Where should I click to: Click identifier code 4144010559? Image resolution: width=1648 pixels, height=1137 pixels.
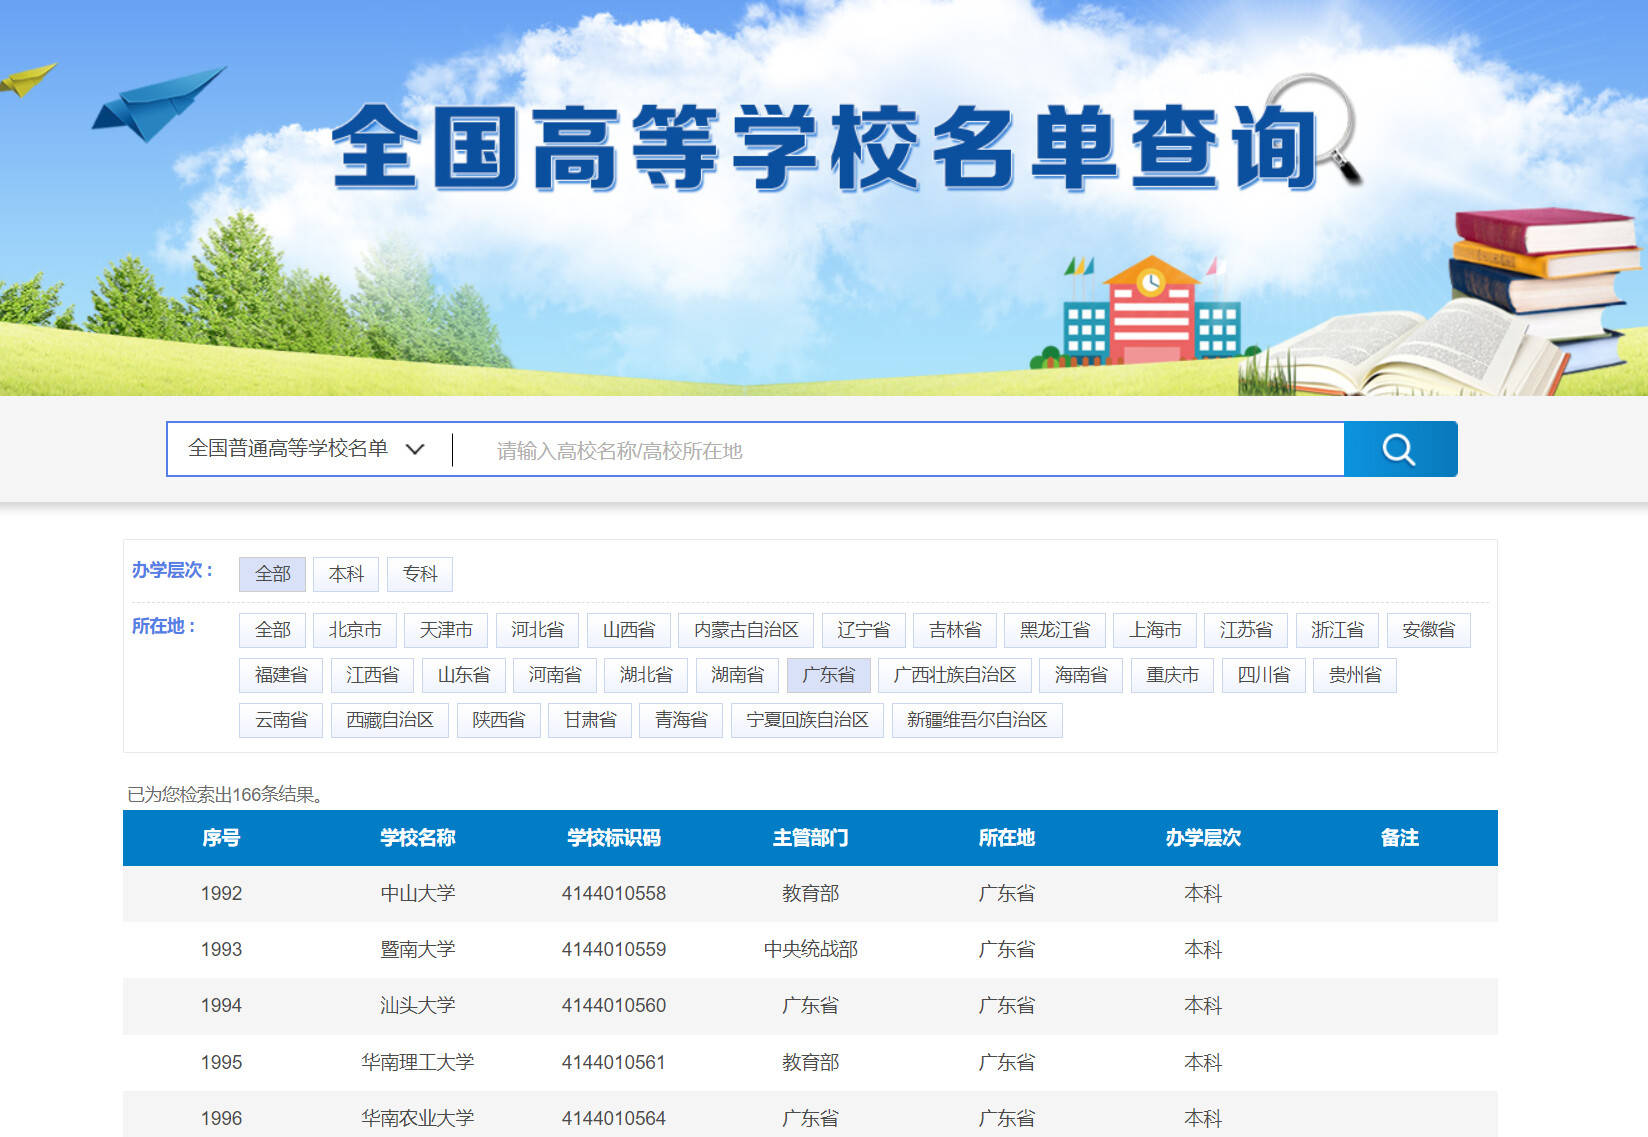[x=614, y=949]
